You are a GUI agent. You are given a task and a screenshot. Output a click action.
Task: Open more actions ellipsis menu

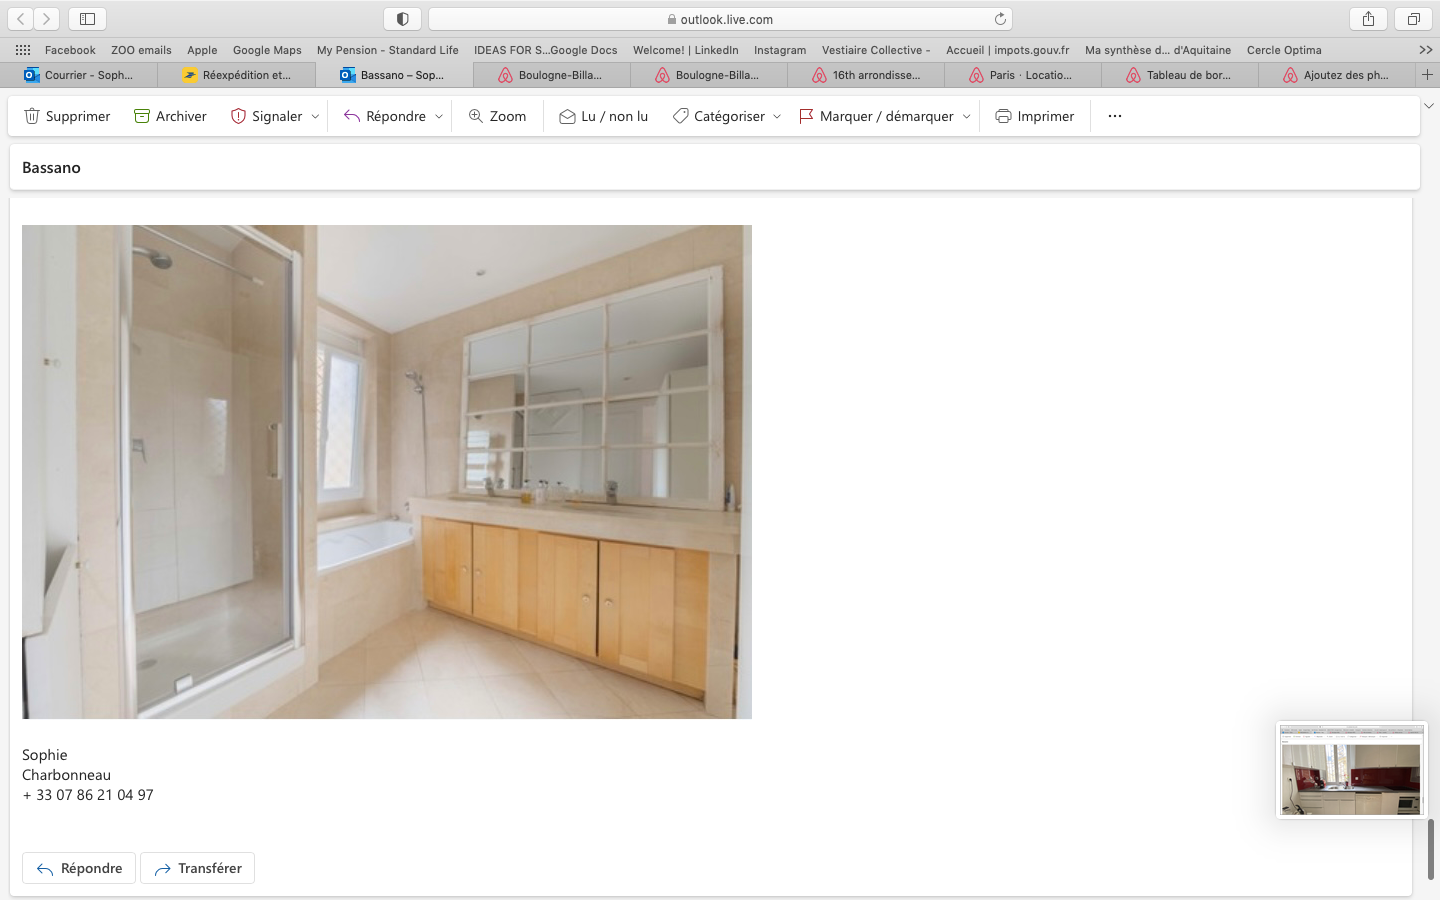coord(1114,116)
